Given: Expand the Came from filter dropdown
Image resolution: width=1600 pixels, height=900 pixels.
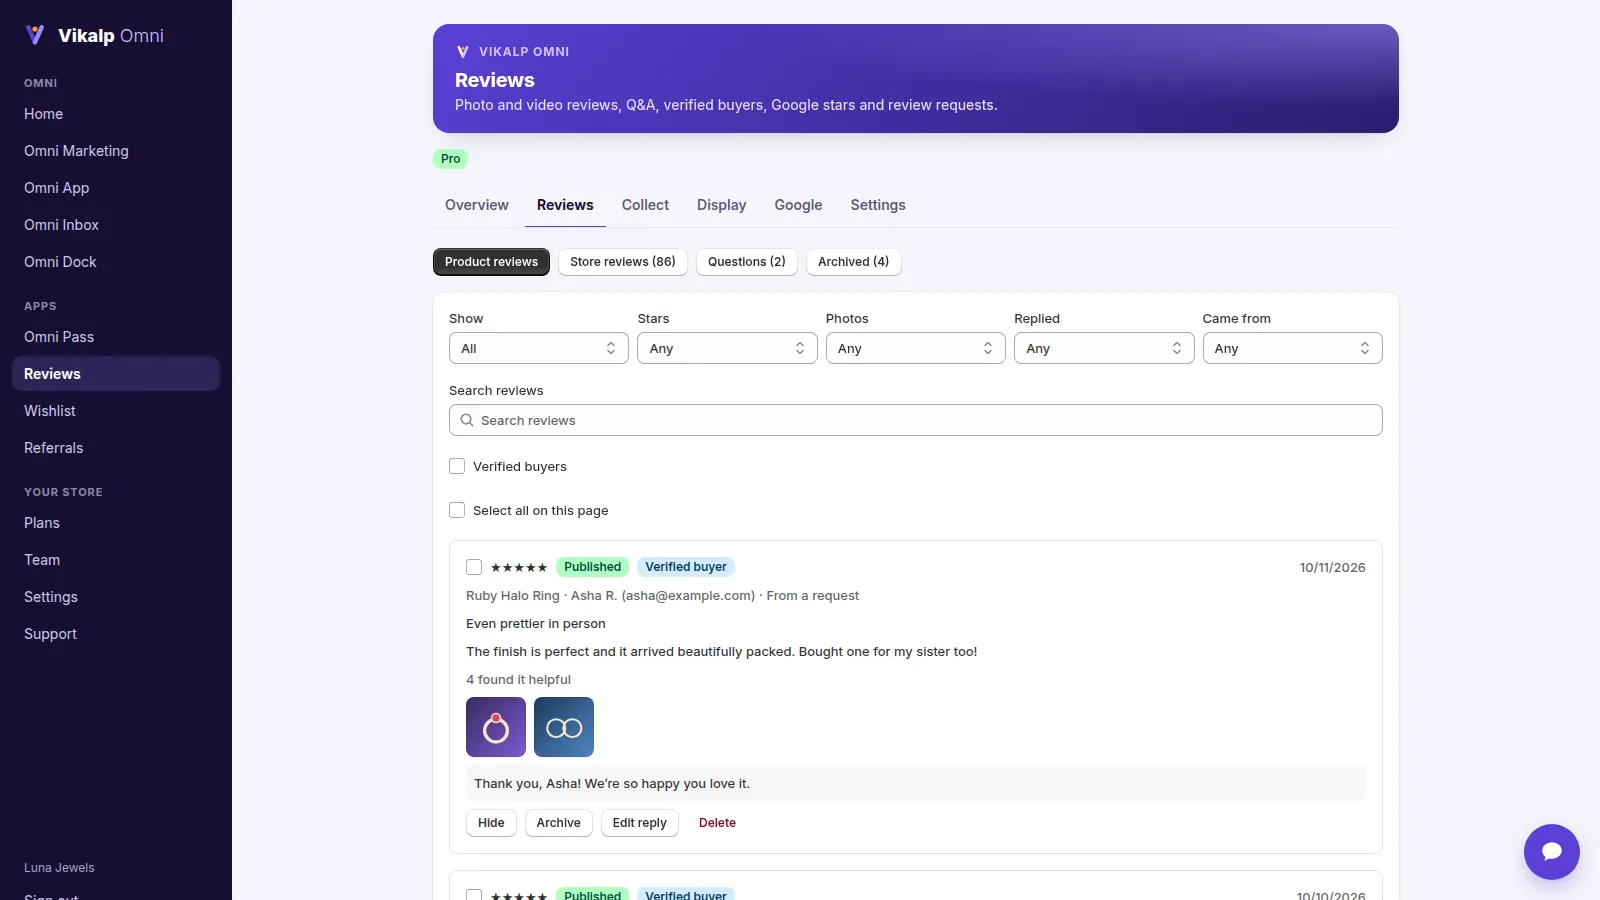Looking at the screenshot, I should (x=1292, y=348).
